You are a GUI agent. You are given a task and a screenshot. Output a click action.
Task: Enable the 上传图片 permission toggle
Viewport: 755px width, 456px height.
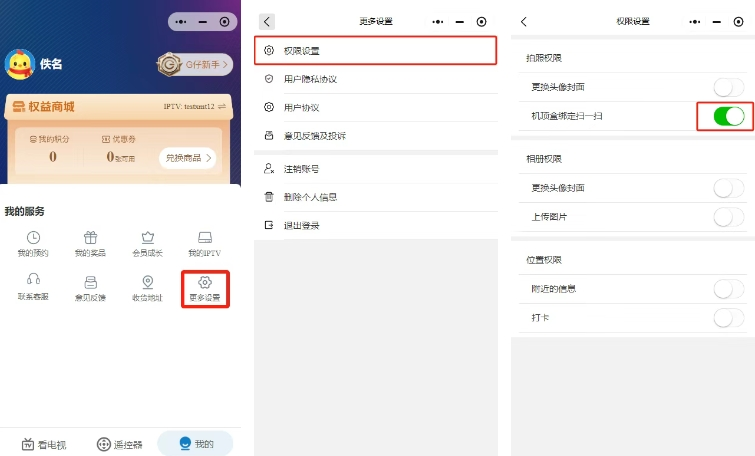729,216
